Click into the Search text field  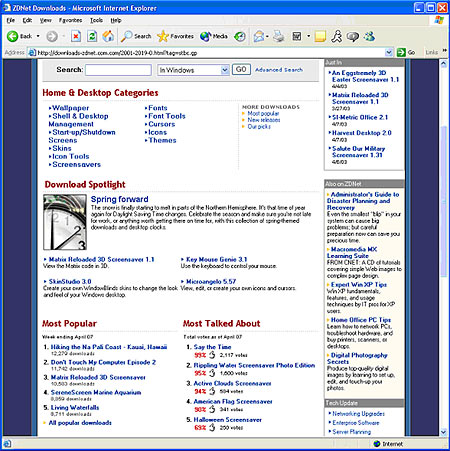coord(118,70)
